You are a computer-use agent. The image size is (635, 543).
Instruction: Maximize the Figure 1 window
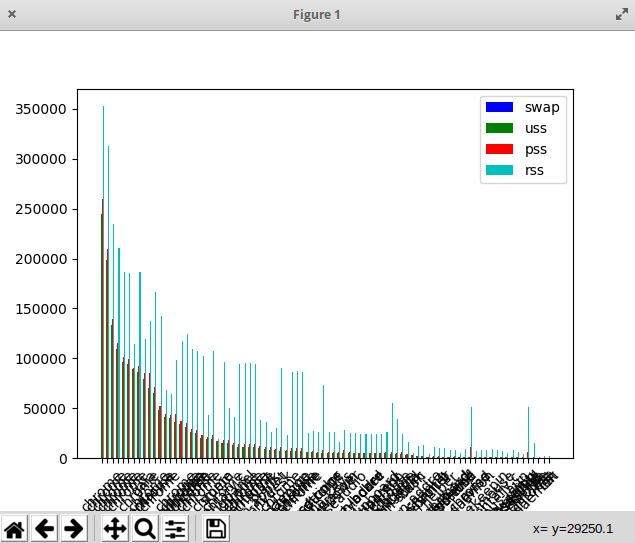click(x=622, y=15)
